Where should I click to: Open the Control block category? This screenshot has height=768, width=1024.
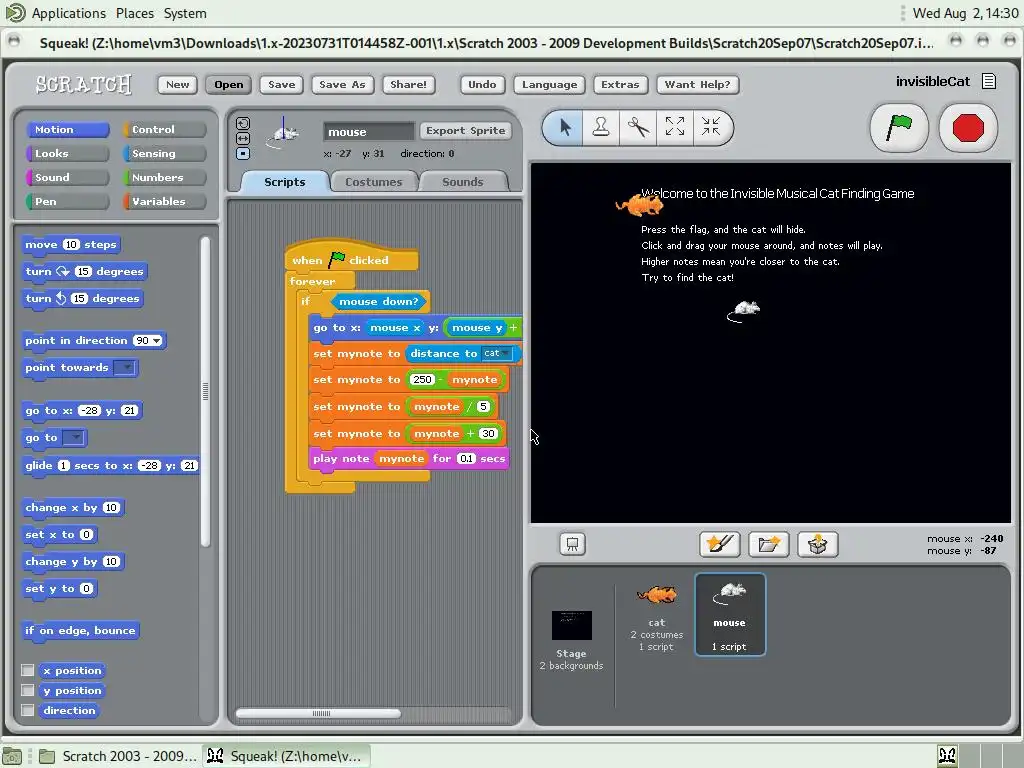click(x=165, y=129)
